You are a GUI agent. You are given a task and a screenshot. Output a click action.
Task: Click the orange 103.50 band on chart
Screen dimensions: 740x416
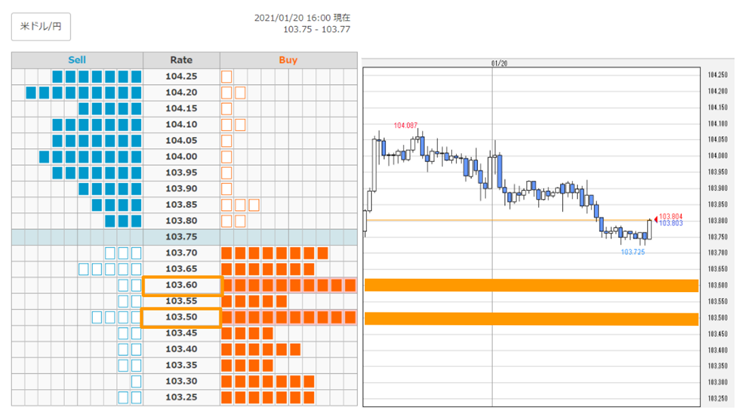[531, 319]
